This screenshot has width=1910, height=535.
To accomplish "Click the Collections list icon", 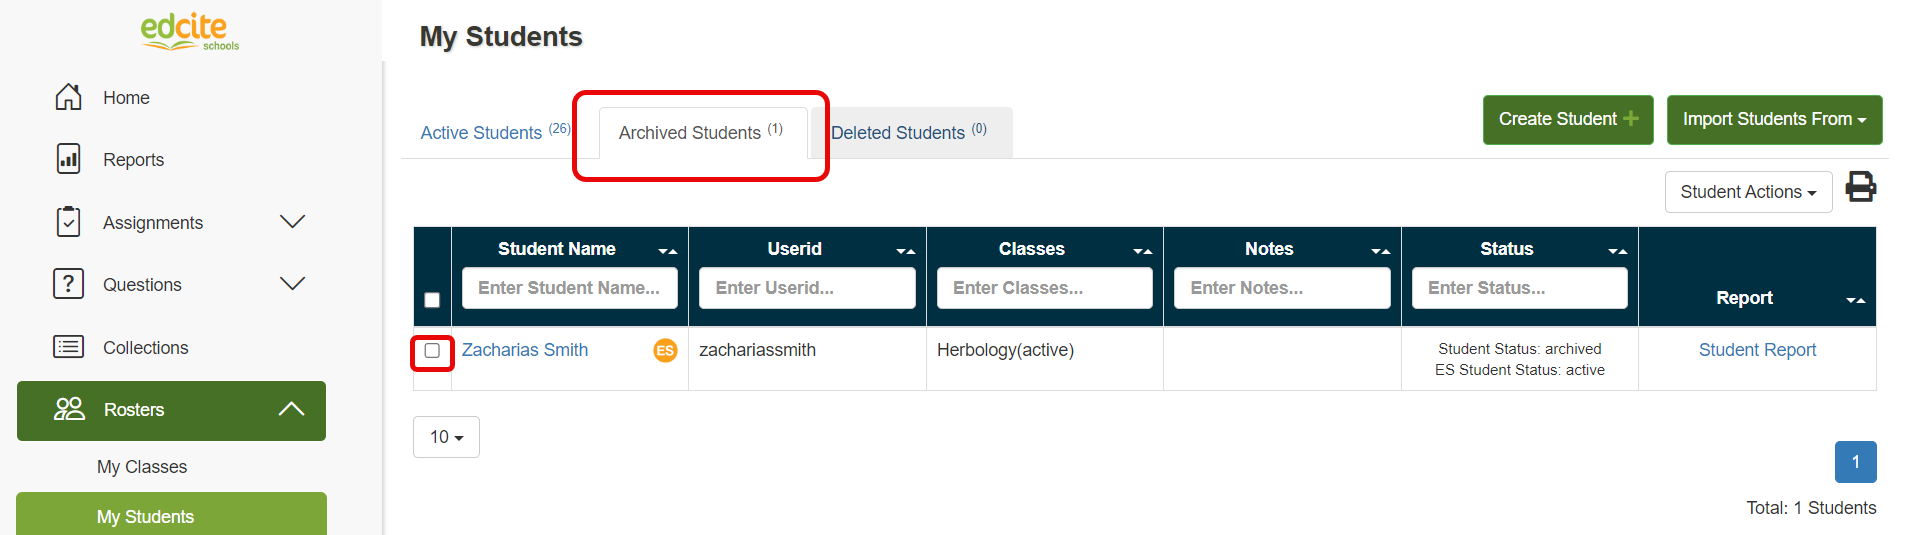I will (x=68, y=347).
